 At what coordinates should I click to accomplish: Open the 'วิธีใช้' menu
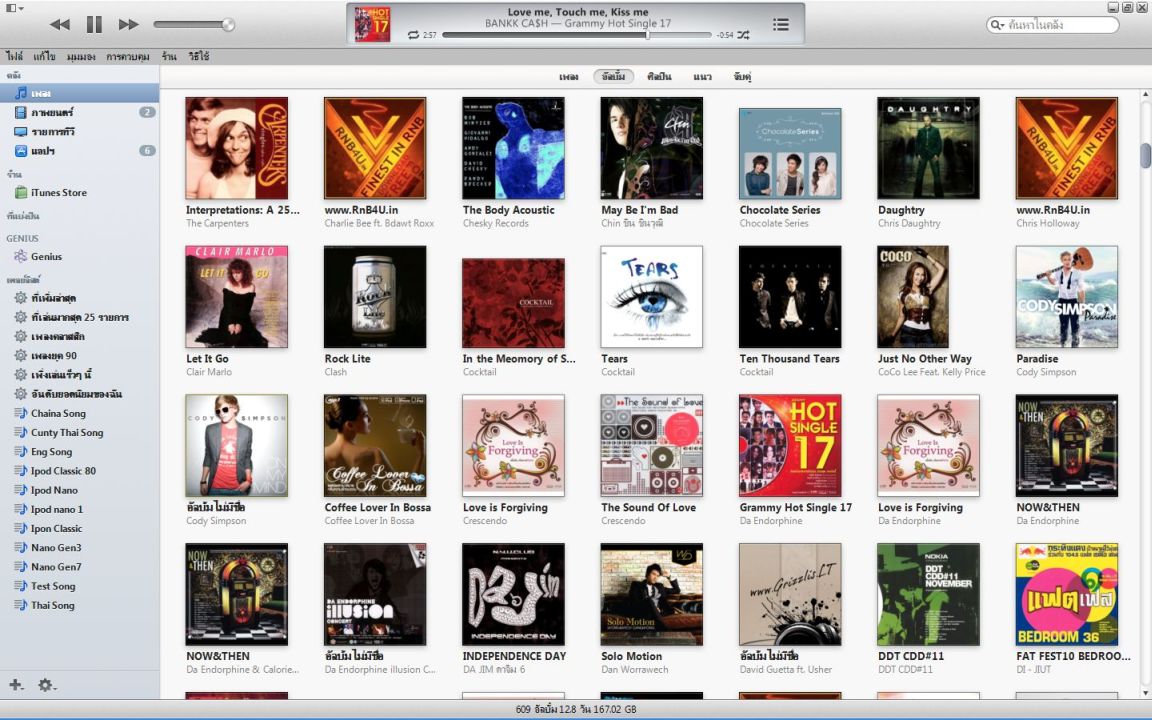pyautogui.click(x=198, y=57)
